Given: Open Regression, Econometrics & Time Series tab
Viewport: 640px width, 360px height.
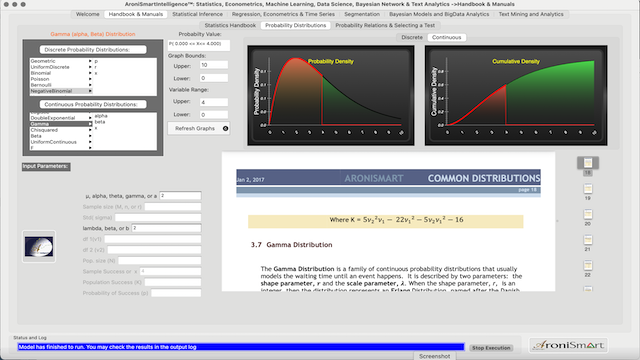Looking at the screenshot, I should 283,14.
